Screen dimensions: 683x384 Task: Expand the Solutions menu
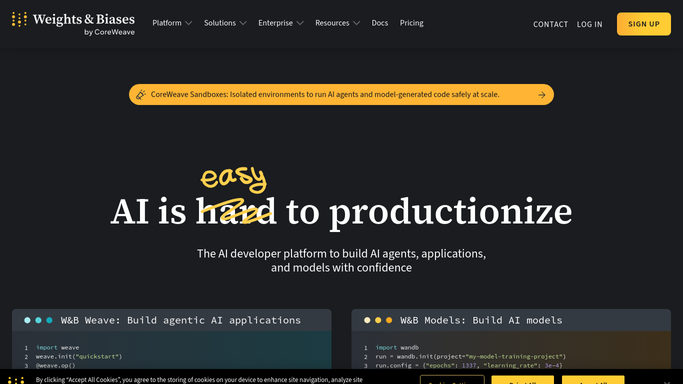coord(225,23)
